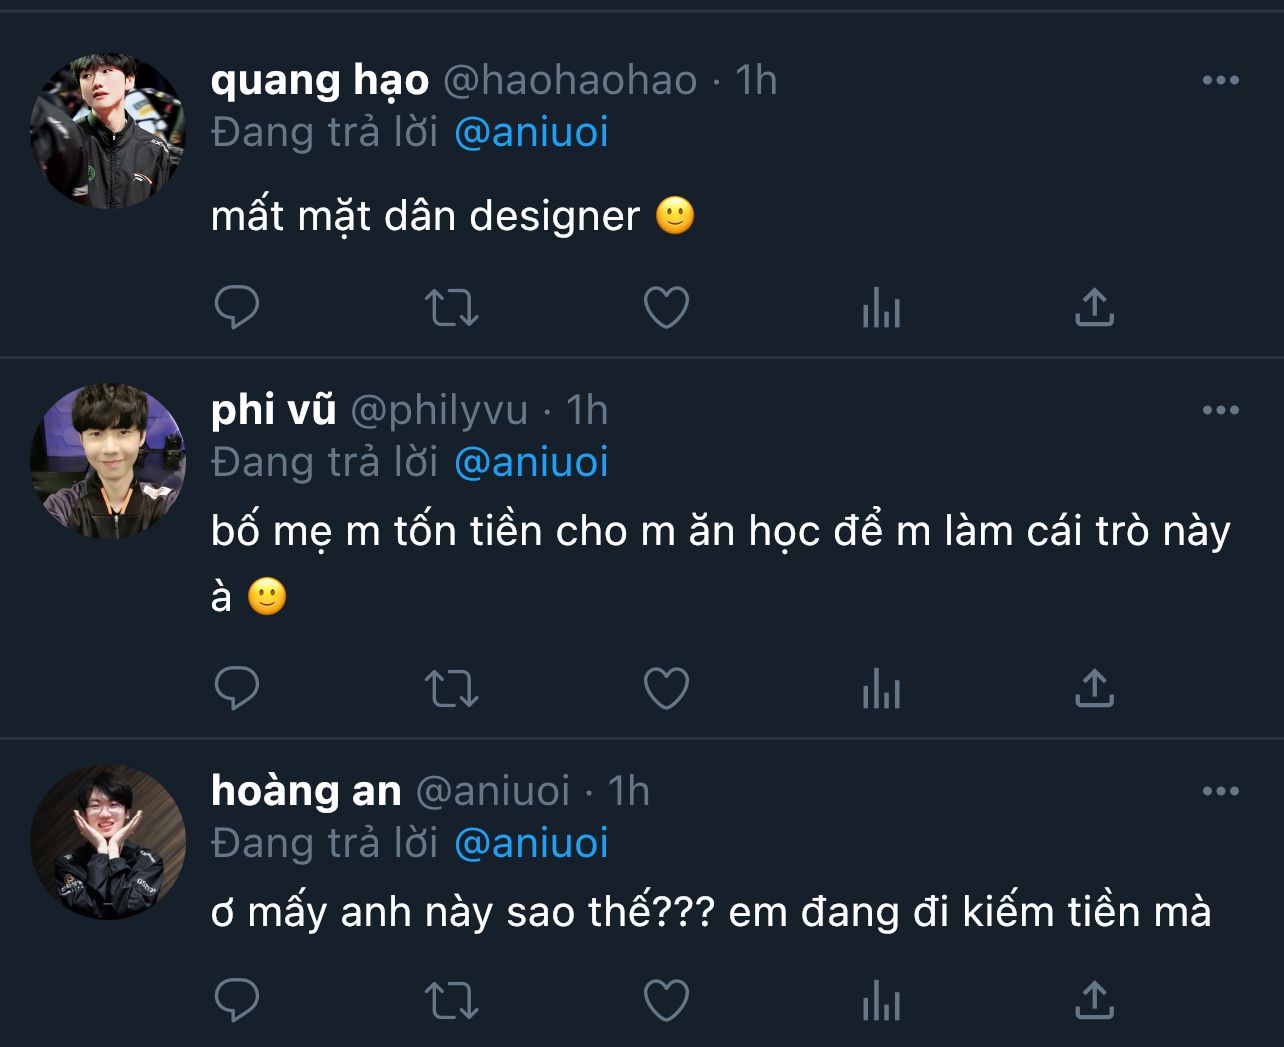Share quang hạo's tweet
1284x1047 pixels.
pos(1094,308)
